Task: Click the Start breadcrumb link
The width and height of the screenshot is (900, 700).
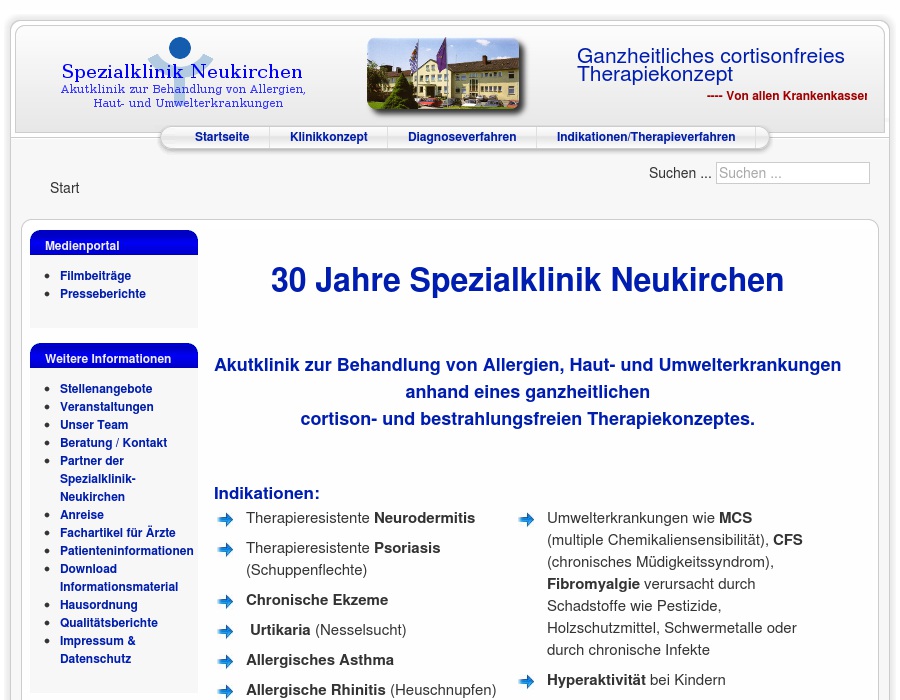Action: (64, 188)
